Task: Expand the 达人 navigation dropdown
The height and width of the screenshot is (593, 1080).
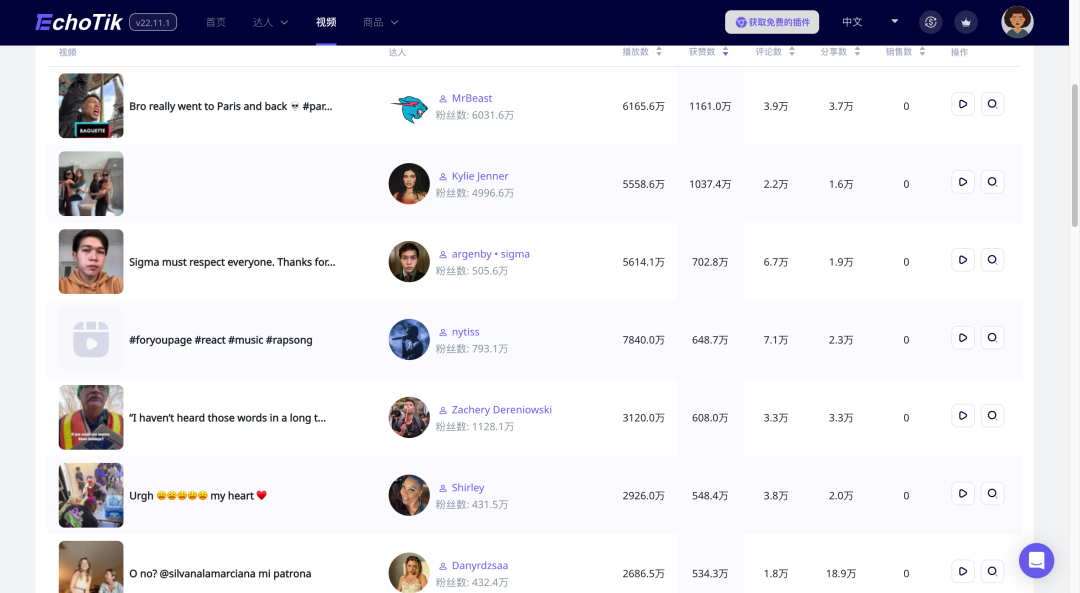Action: tap(270, 23)
